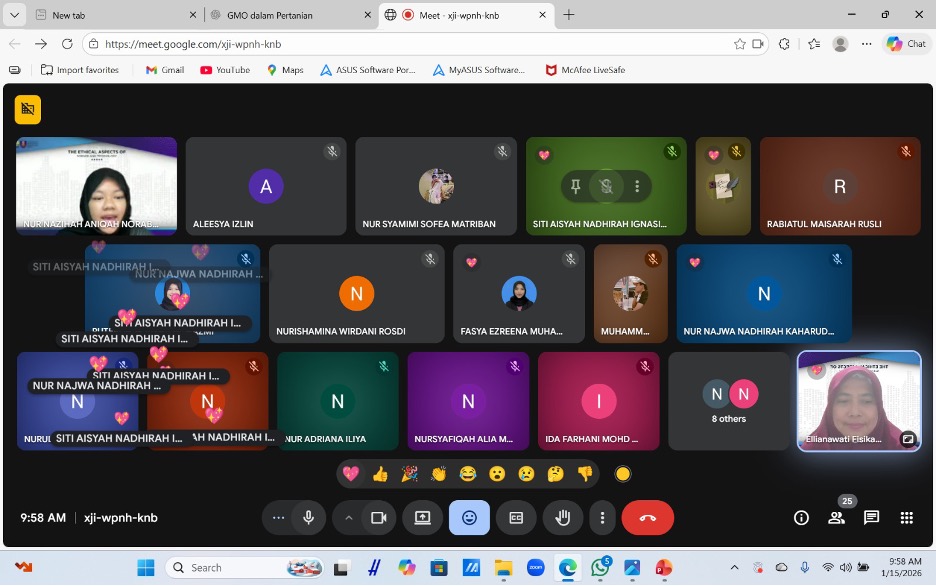The height and width of the screenshot is (586, 936).
Task: Raise your hand in the meeting
Action: point(563,518)
